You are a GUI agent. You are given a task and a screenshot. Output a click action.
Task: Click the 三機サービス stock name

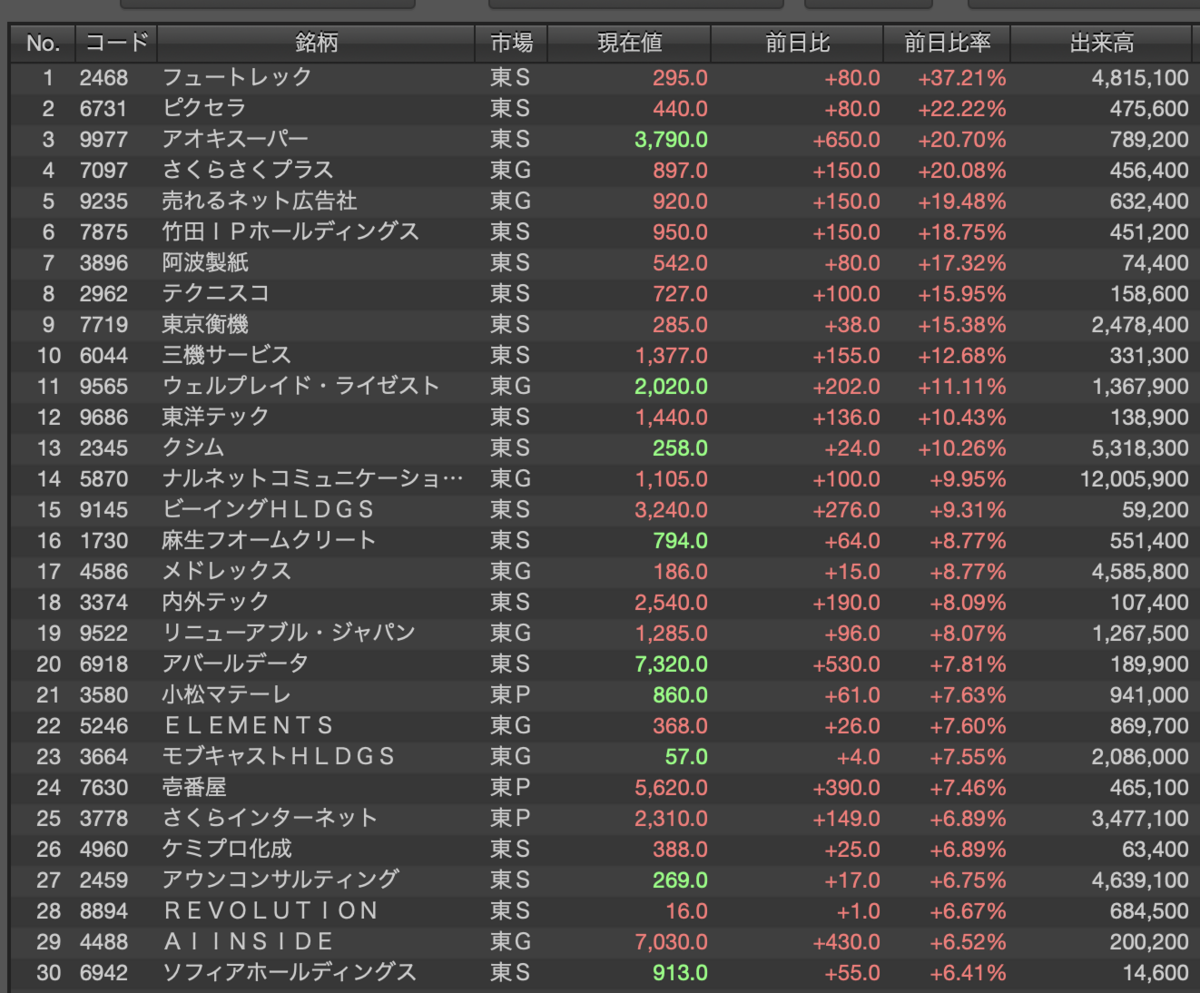[227, 355]
